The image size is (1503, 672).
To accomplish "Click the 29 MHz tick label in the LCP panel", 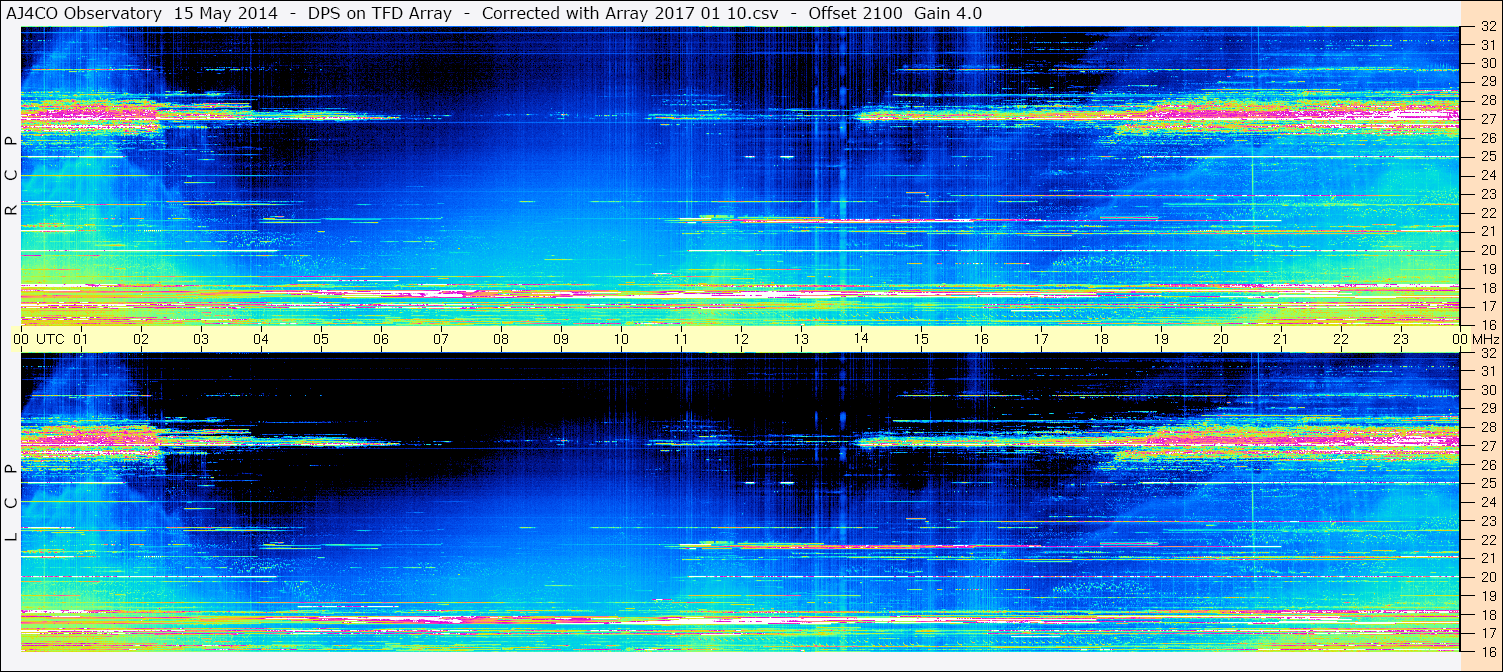I will pyautogui.click(x=1488, y=409).
